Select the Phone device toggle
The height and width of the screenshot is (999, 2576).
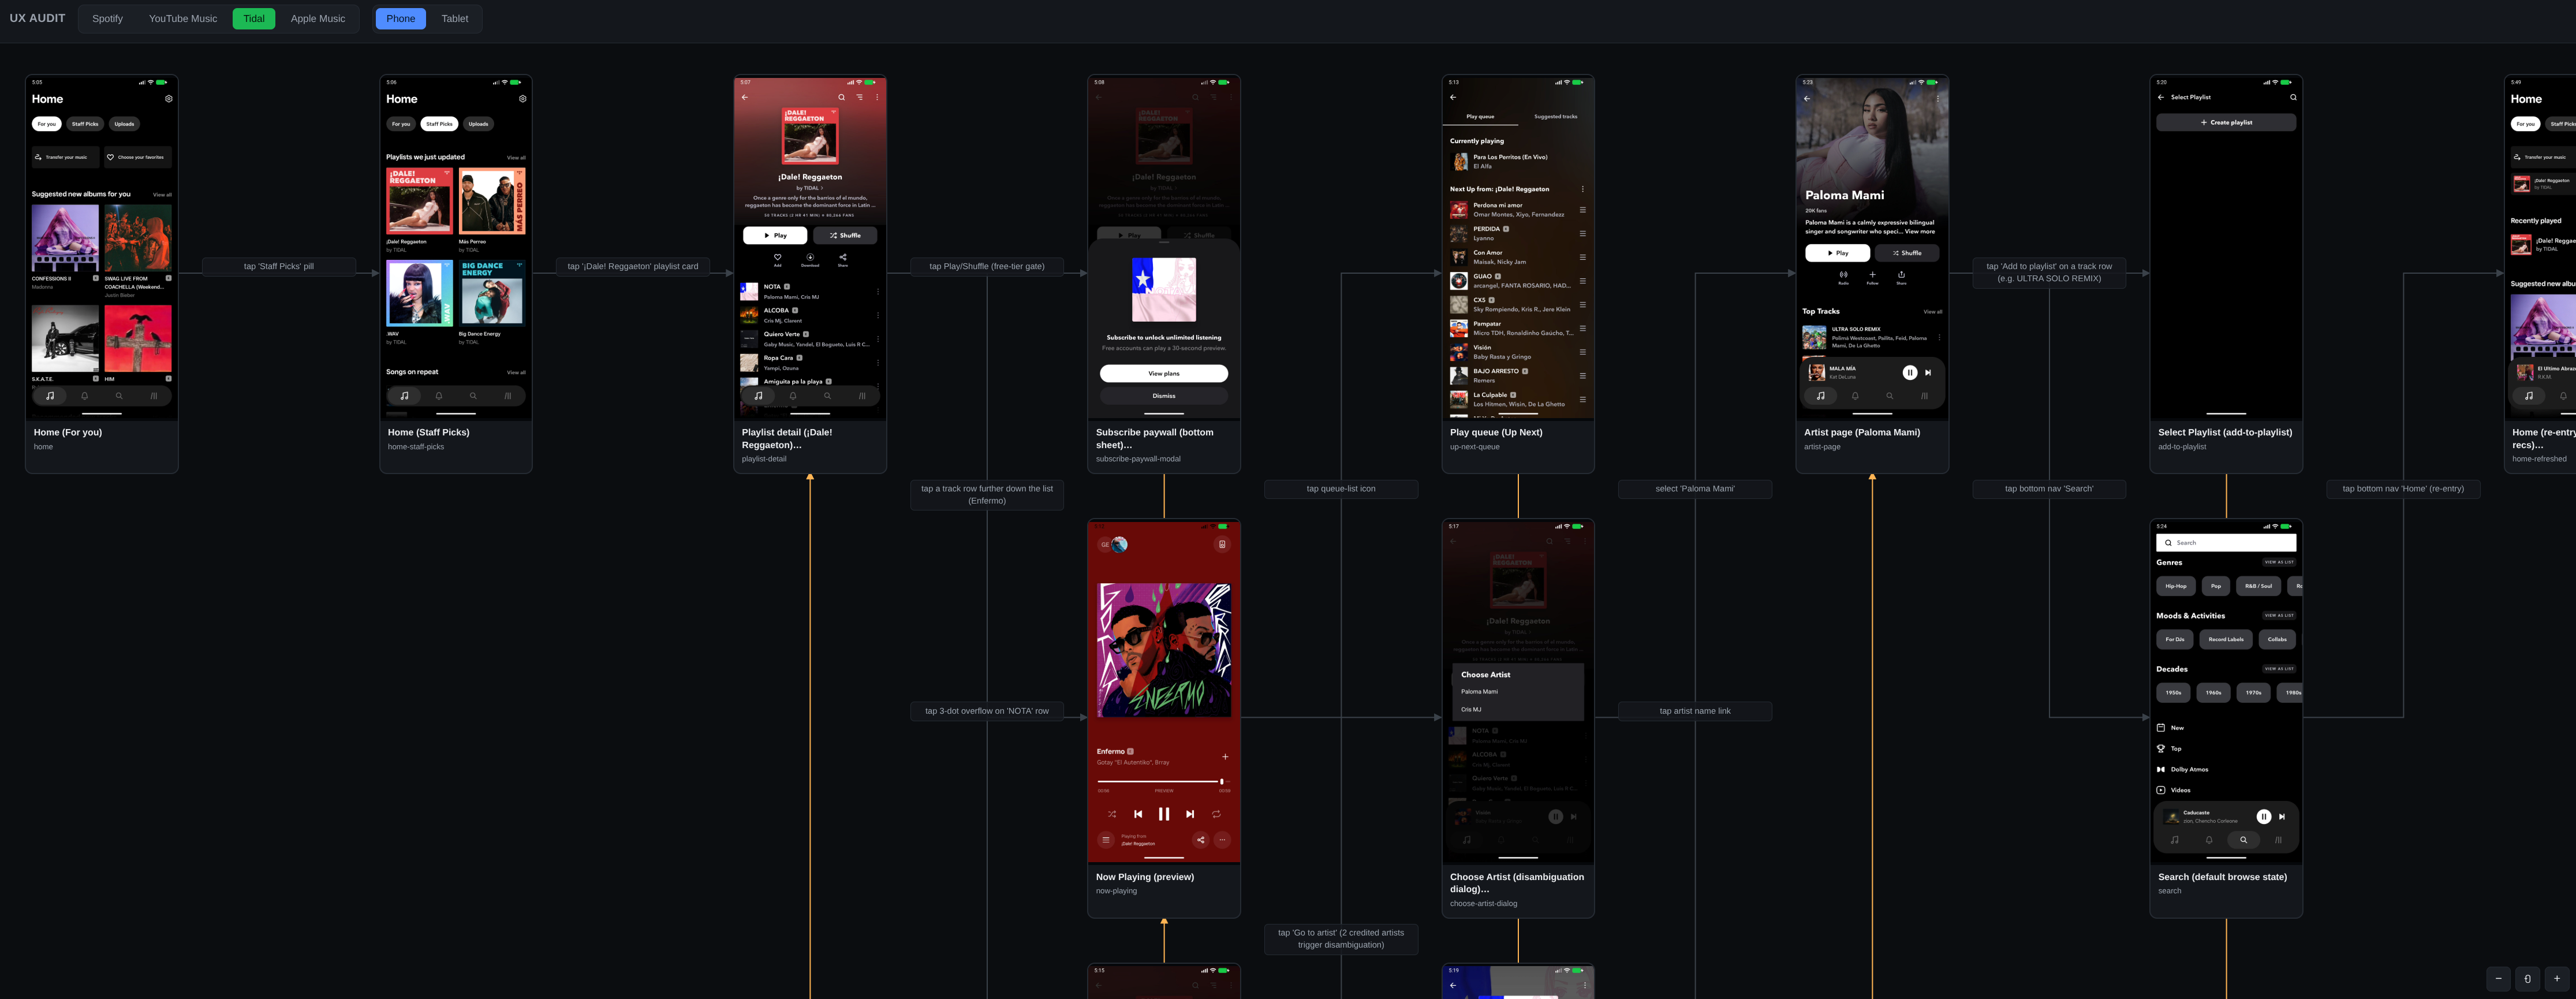pos(401,18)
